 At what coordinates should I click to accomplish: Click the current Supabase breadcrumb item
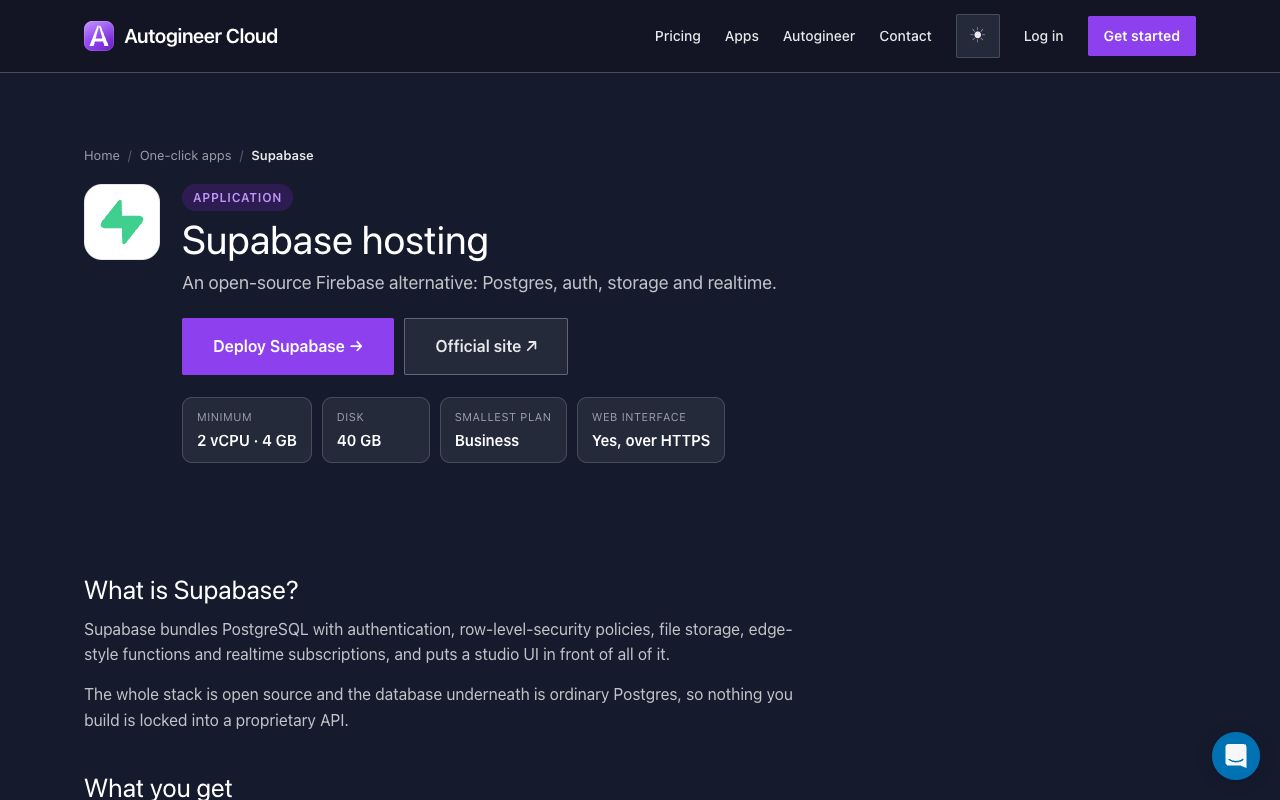(x=283, y=156)
